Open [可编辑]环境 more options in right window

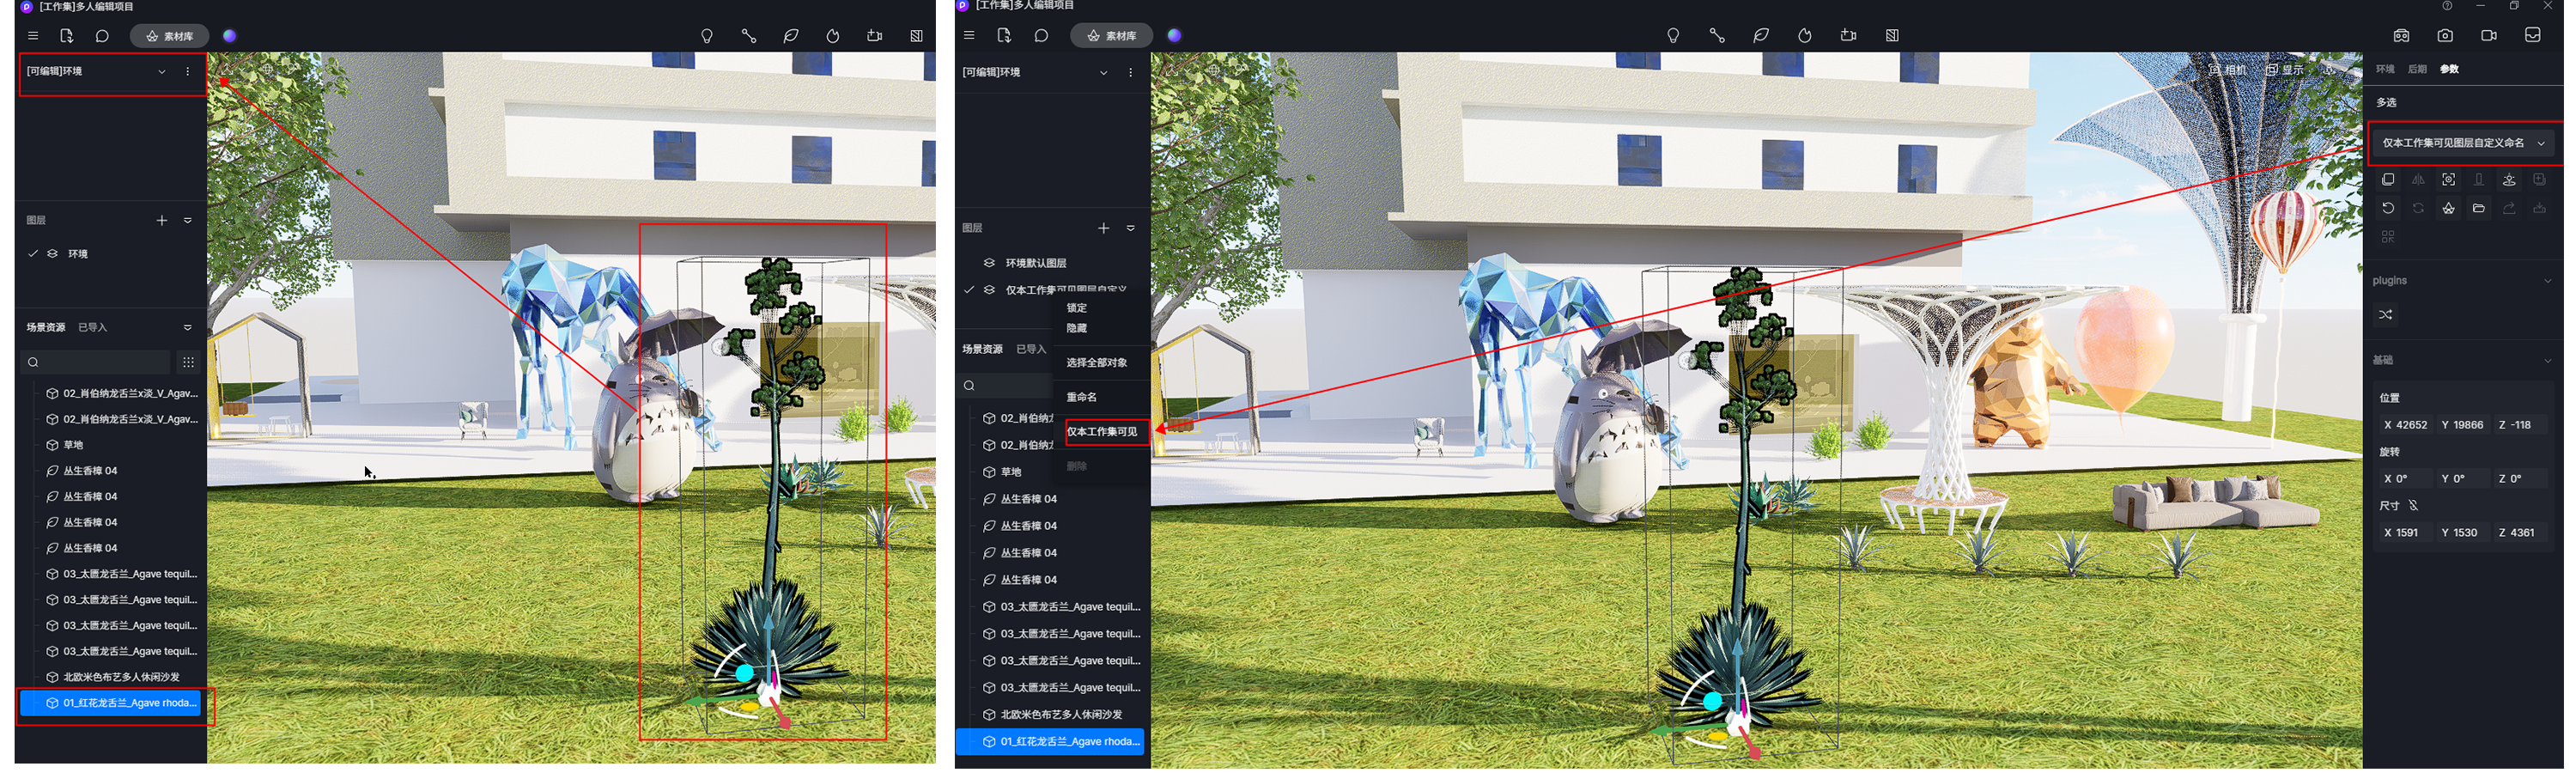pyautogui.click(x=1131, y=72)
